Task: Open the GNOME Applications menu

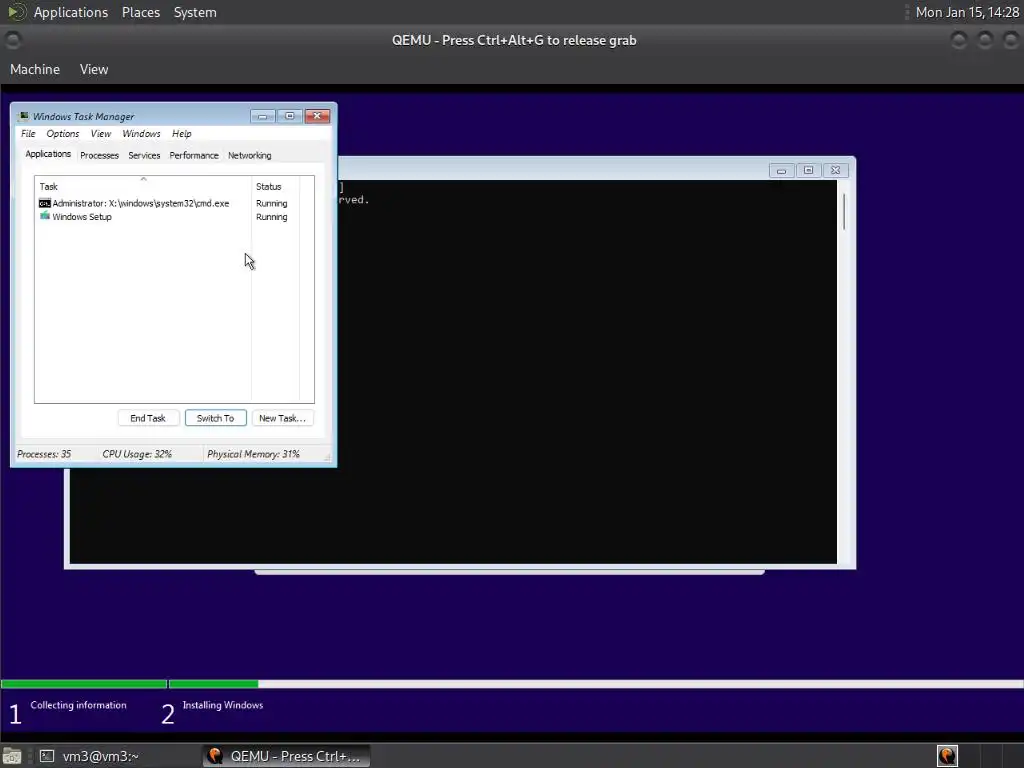Action: (x=71, y=12)
